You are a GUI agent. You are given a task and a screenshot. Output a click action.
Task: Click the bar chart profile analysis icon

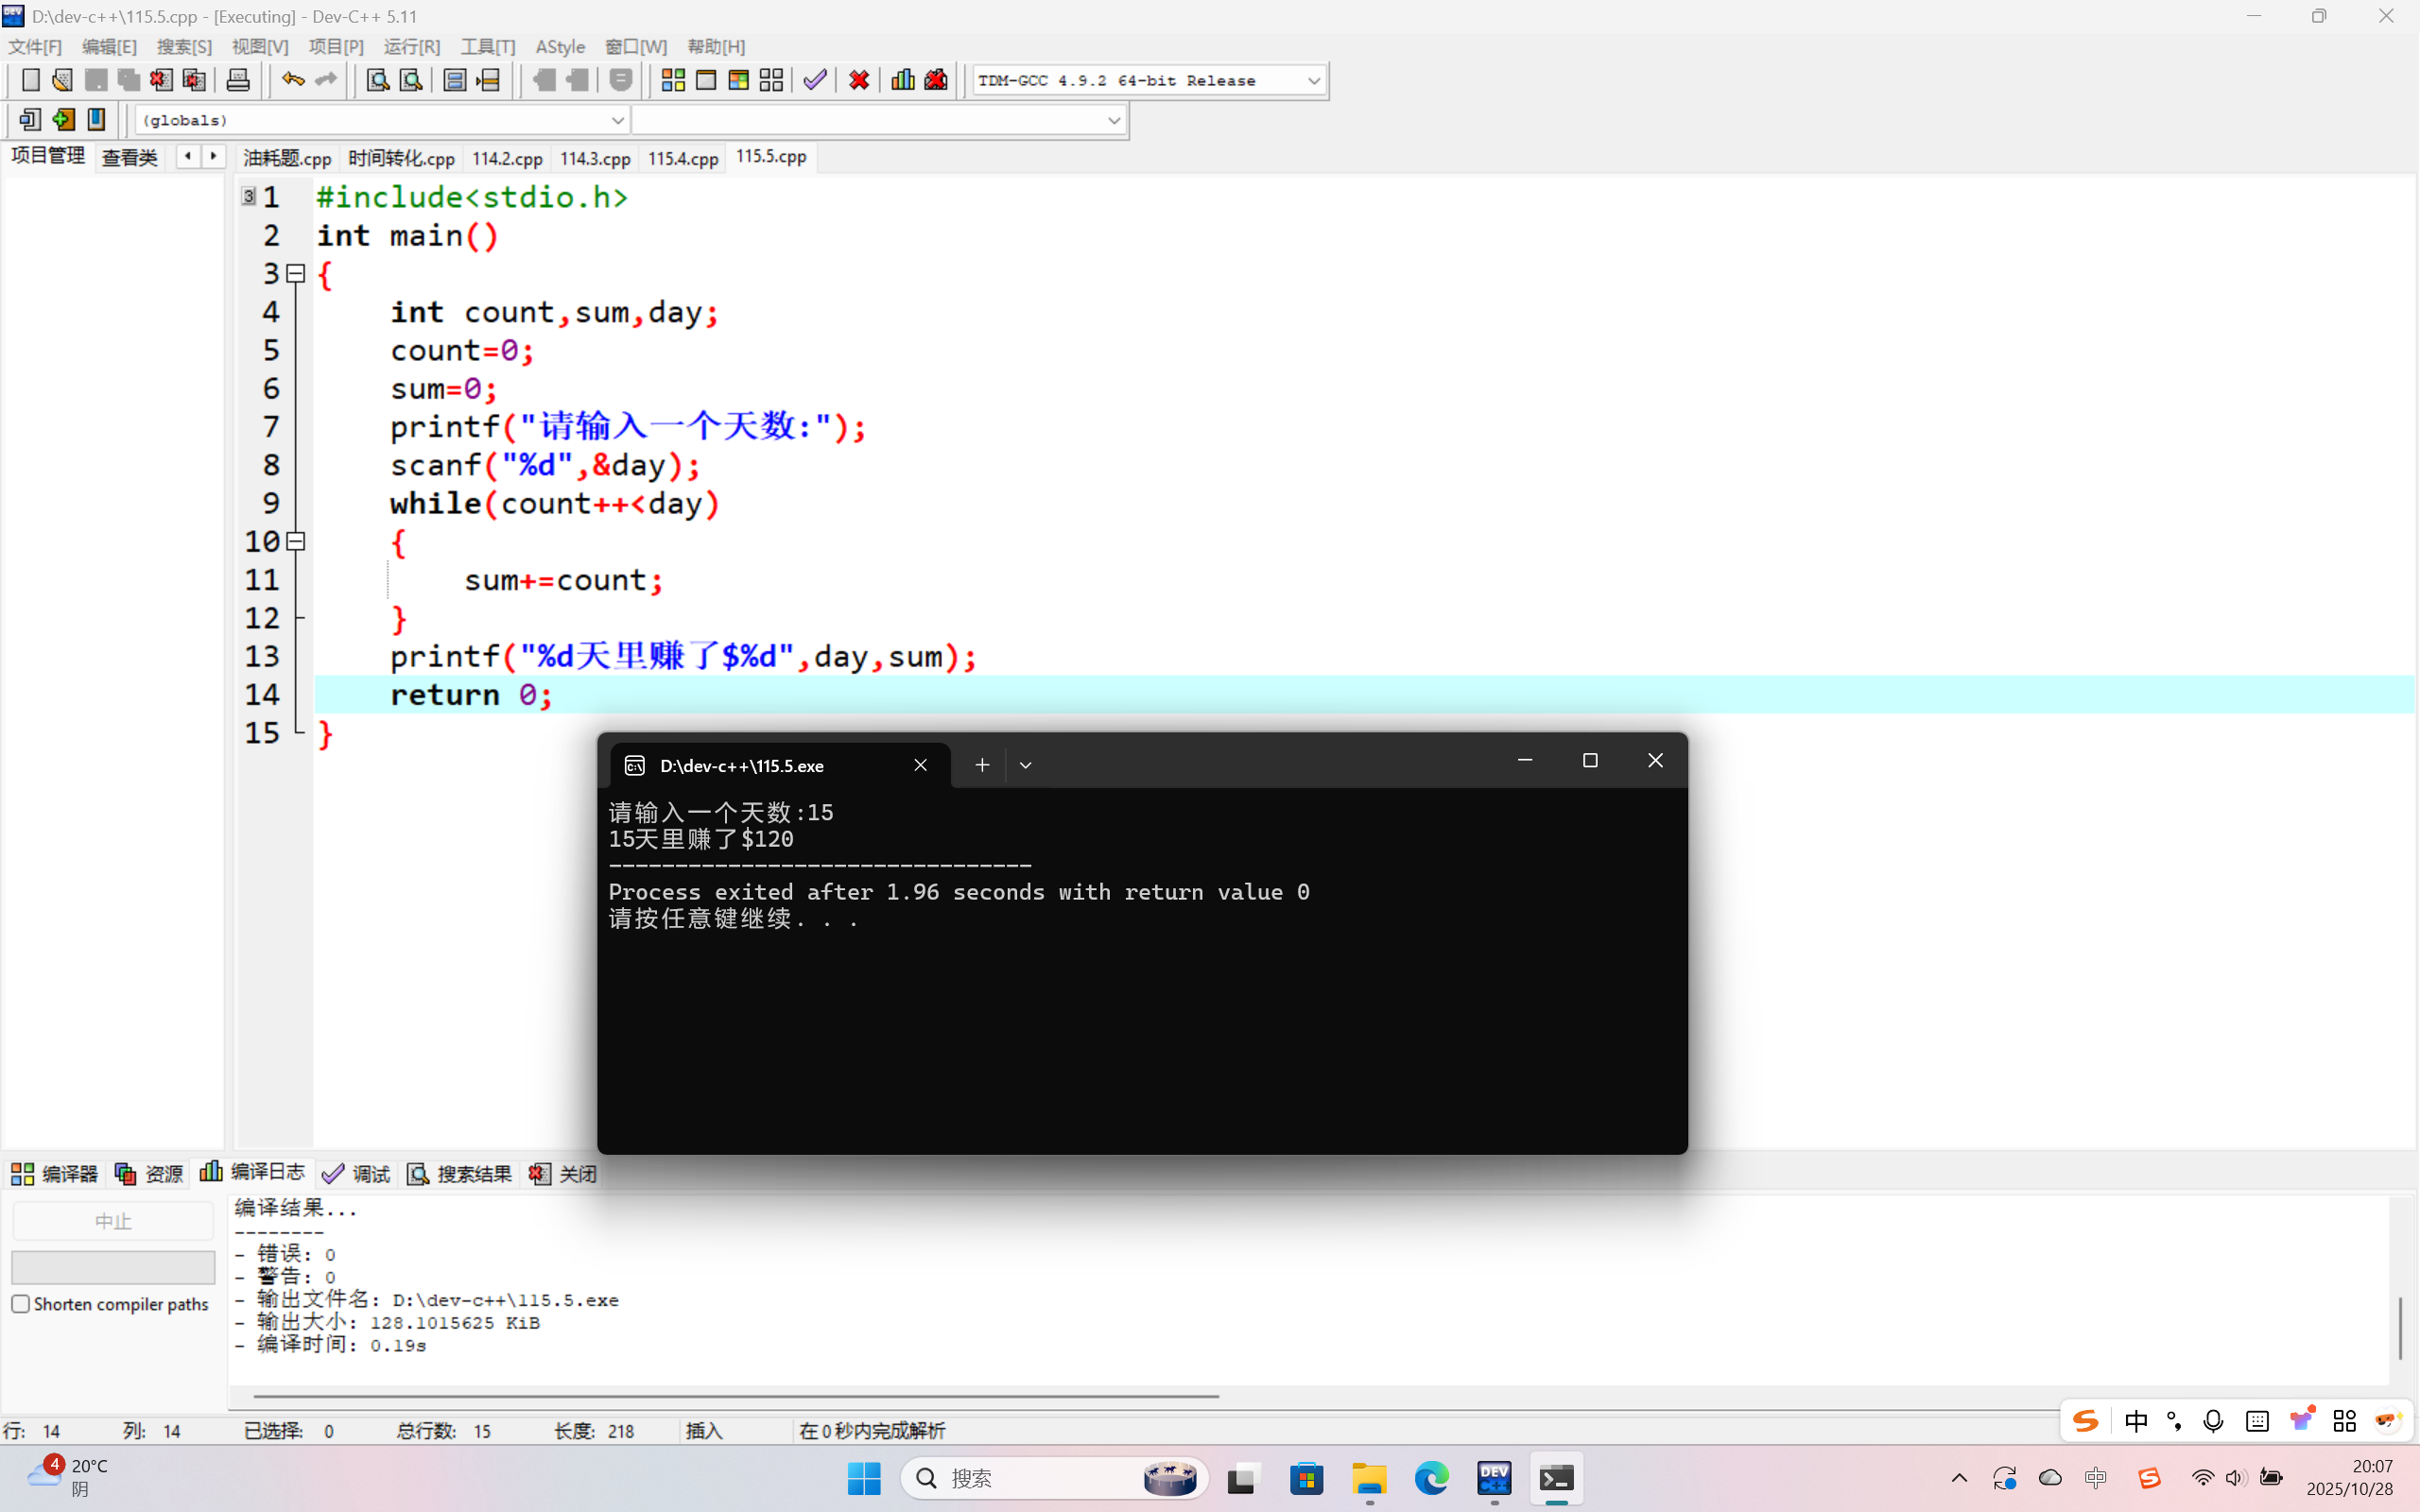tap(902, 80)
